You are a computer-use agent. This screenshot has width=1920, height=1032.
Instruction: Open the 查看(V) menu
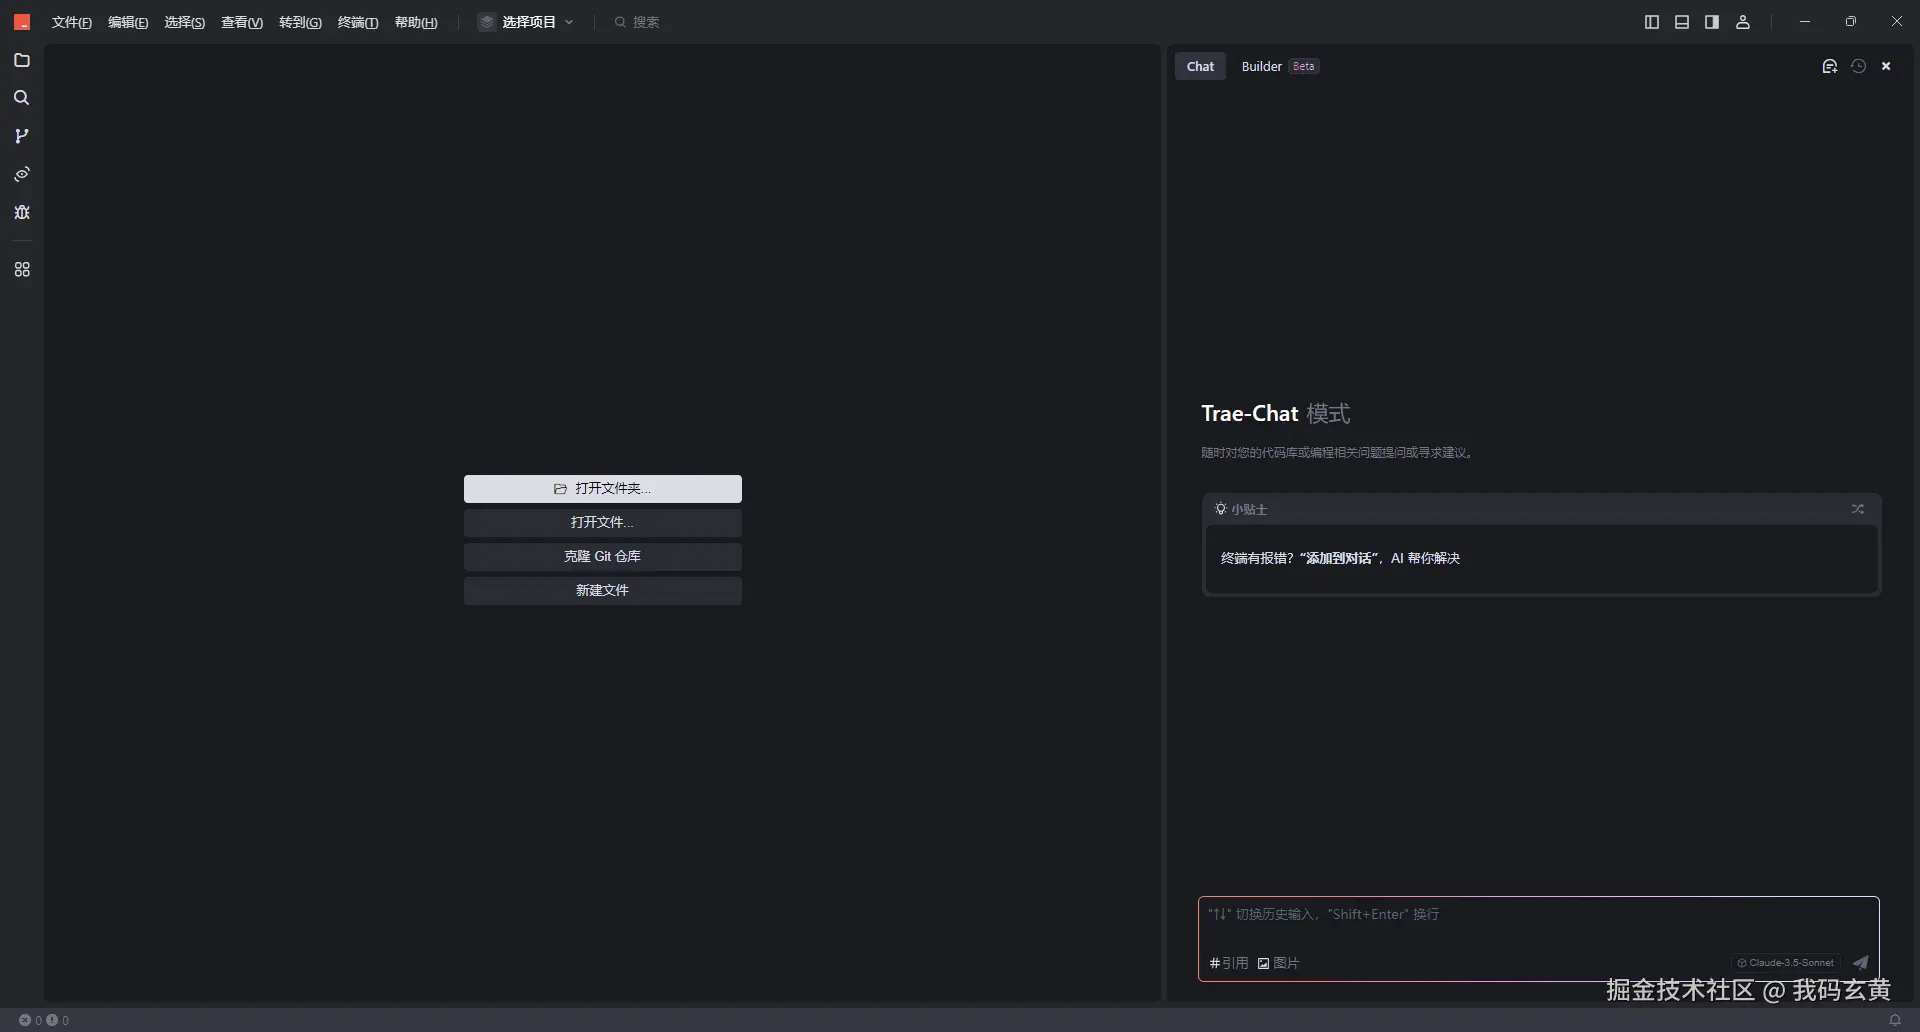(x=242, y=22)
